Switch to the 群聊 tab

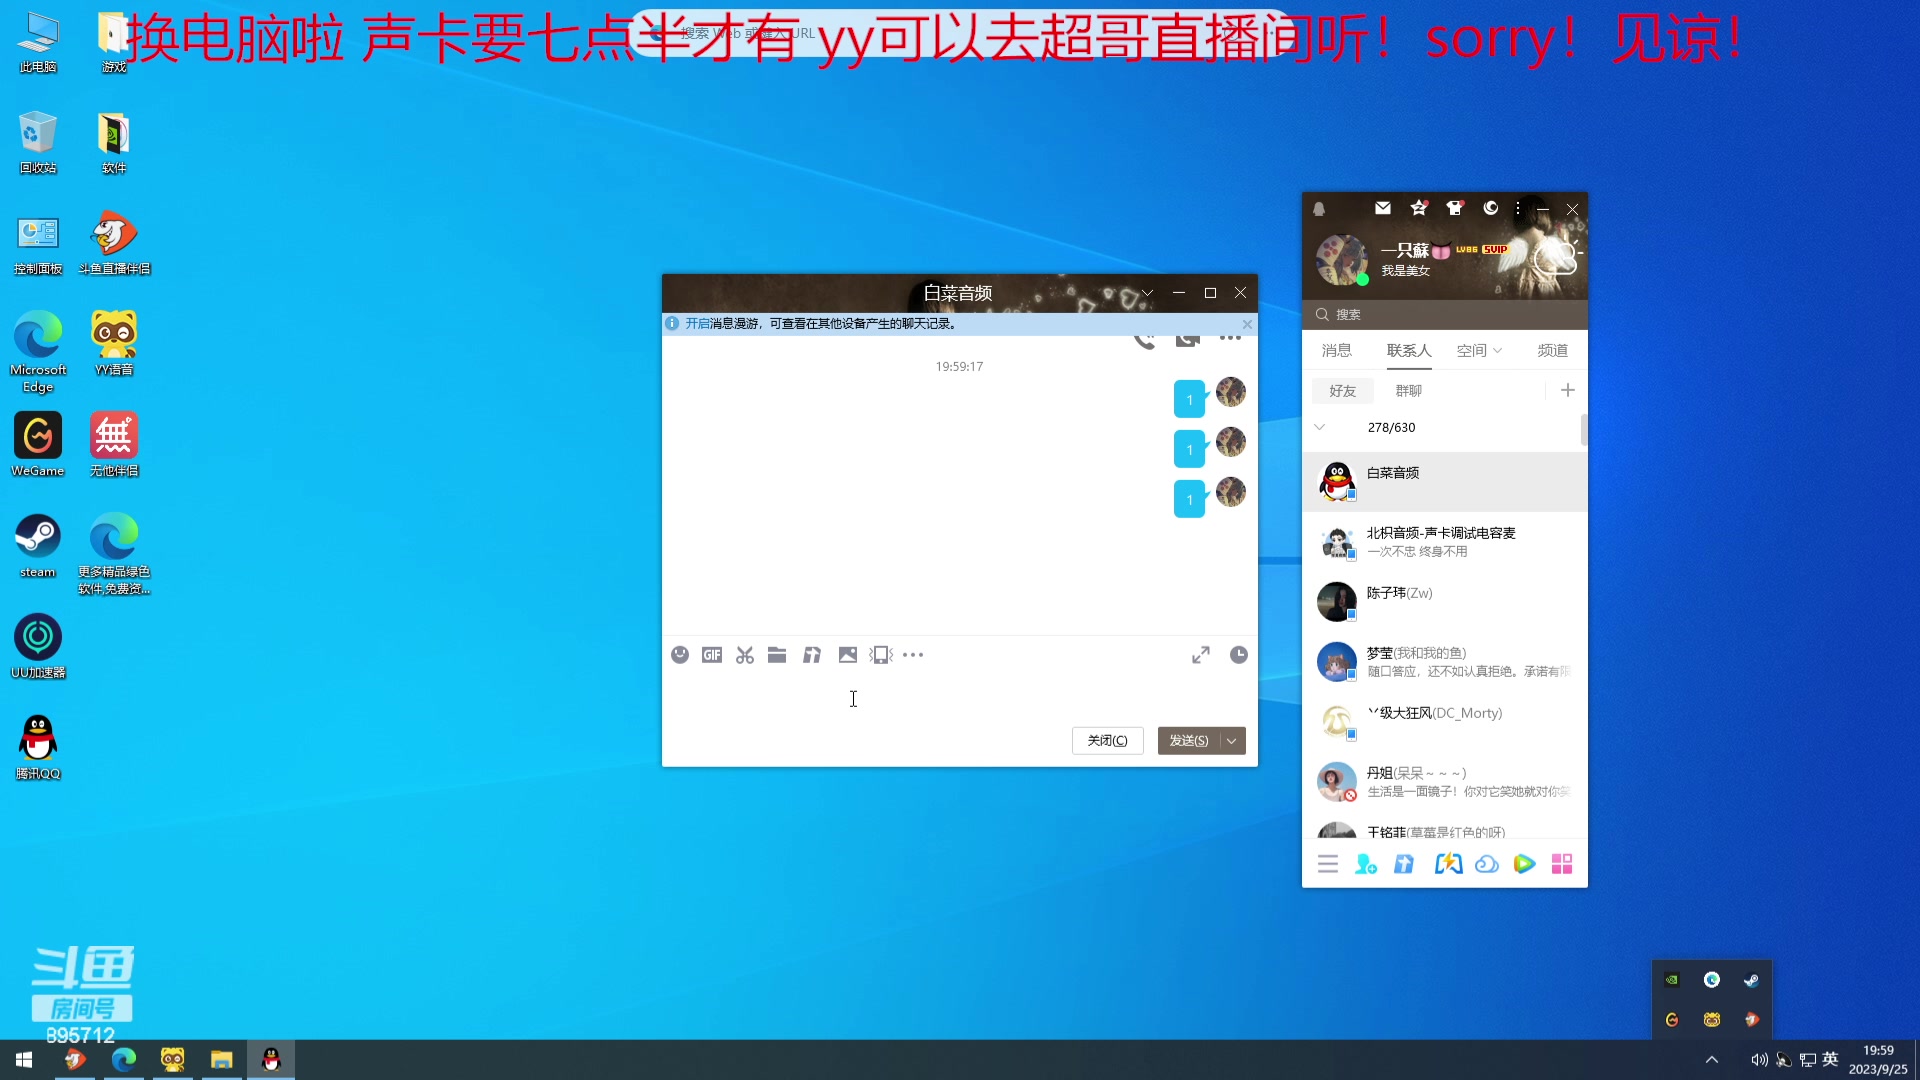tap(1408, 390)
